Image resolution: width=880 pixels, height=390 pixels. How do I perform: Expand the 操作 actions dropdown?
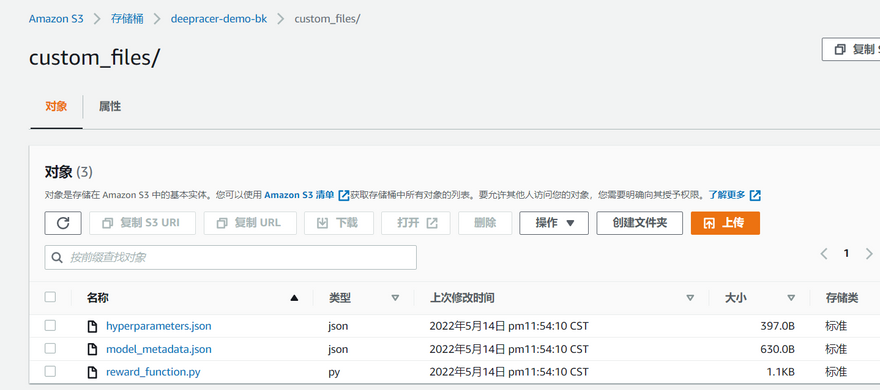pyautogui.click(x=554, y=223)
